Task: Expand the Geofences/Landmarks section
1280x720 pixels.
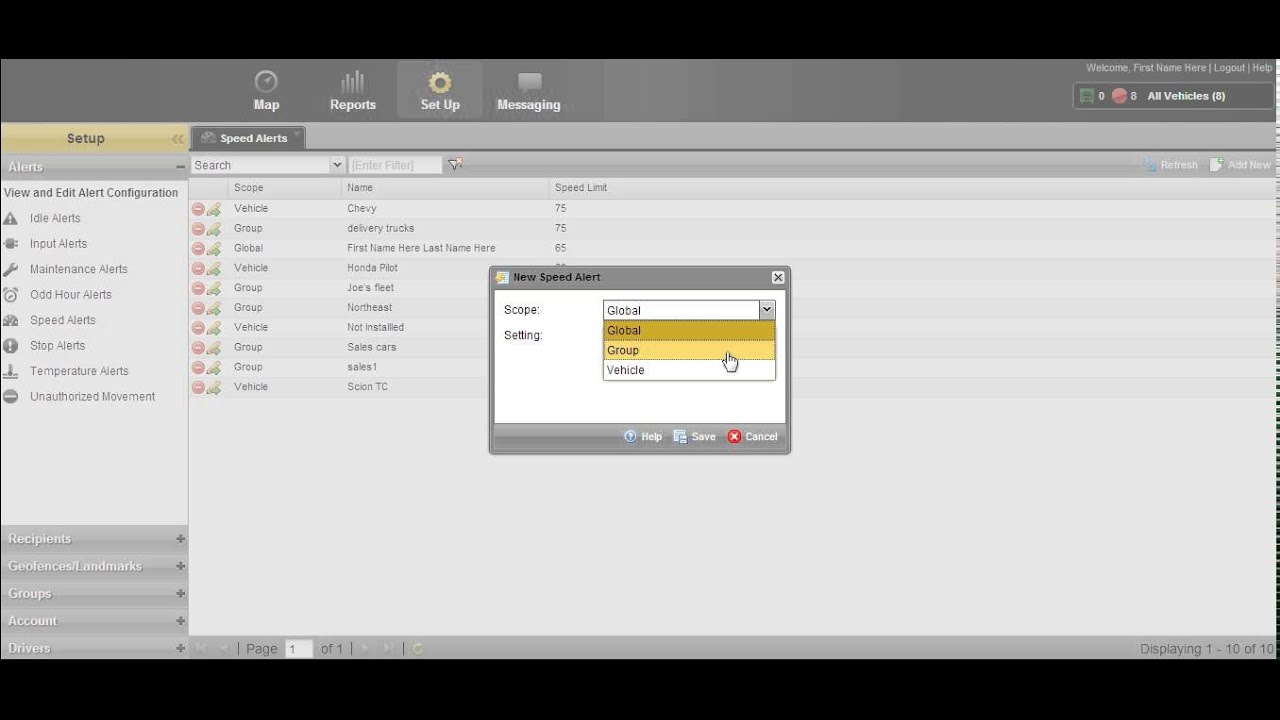Action: click(x=181, y=566)
